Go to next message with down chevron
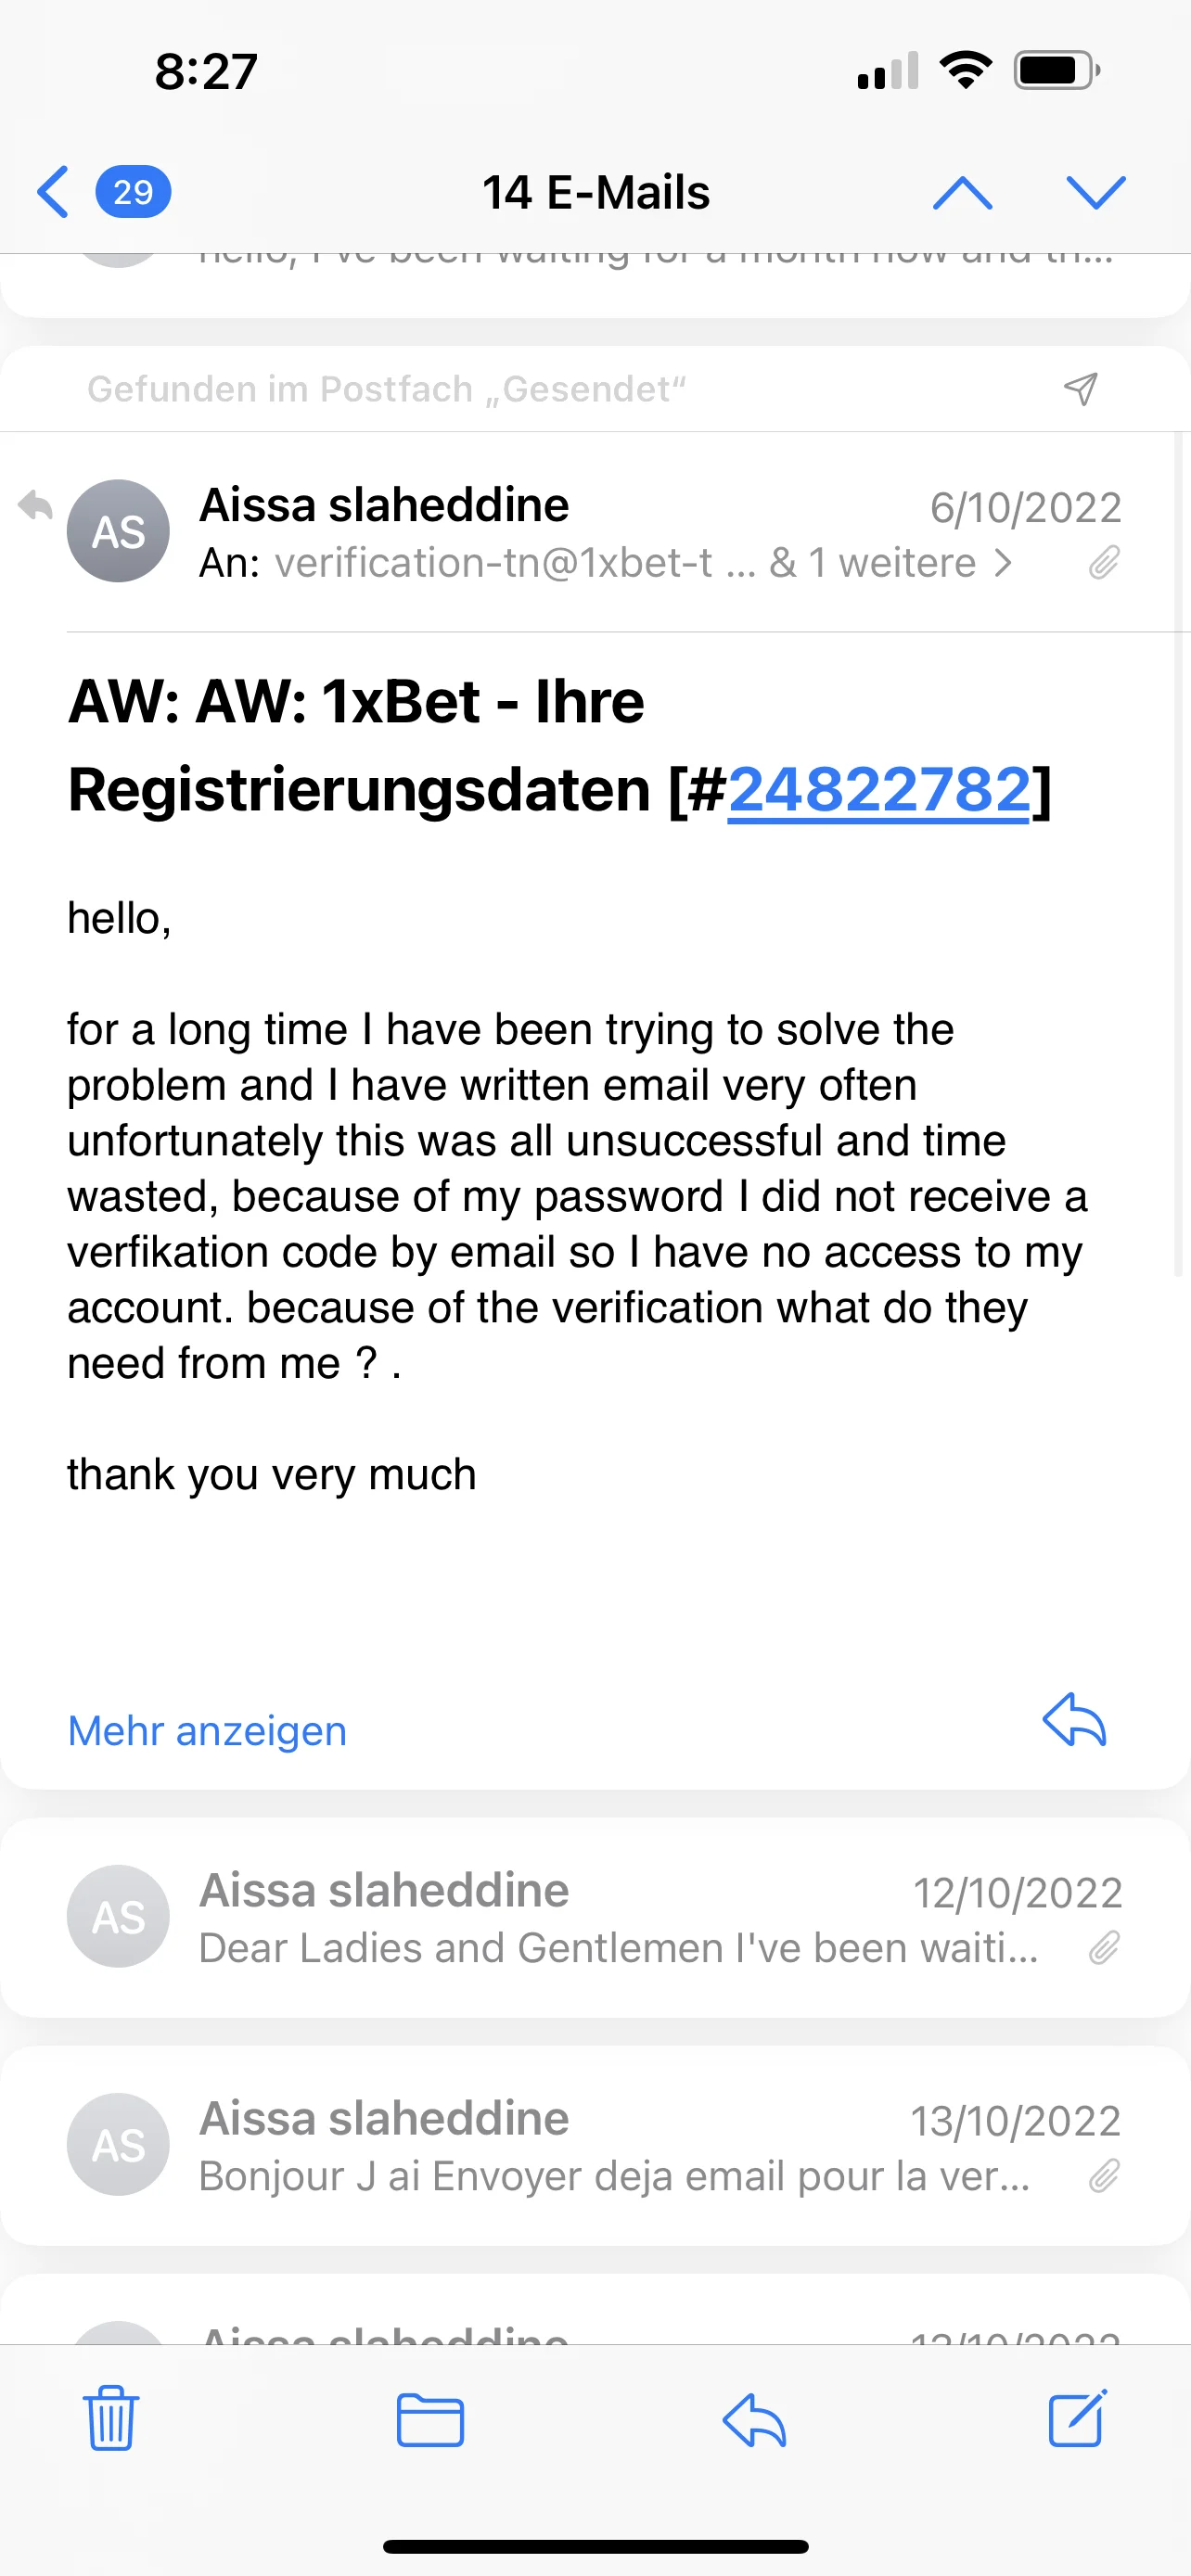The height and width of the screenshot is (2576, 1191). pyautogui.click(x=1096, y=191)
